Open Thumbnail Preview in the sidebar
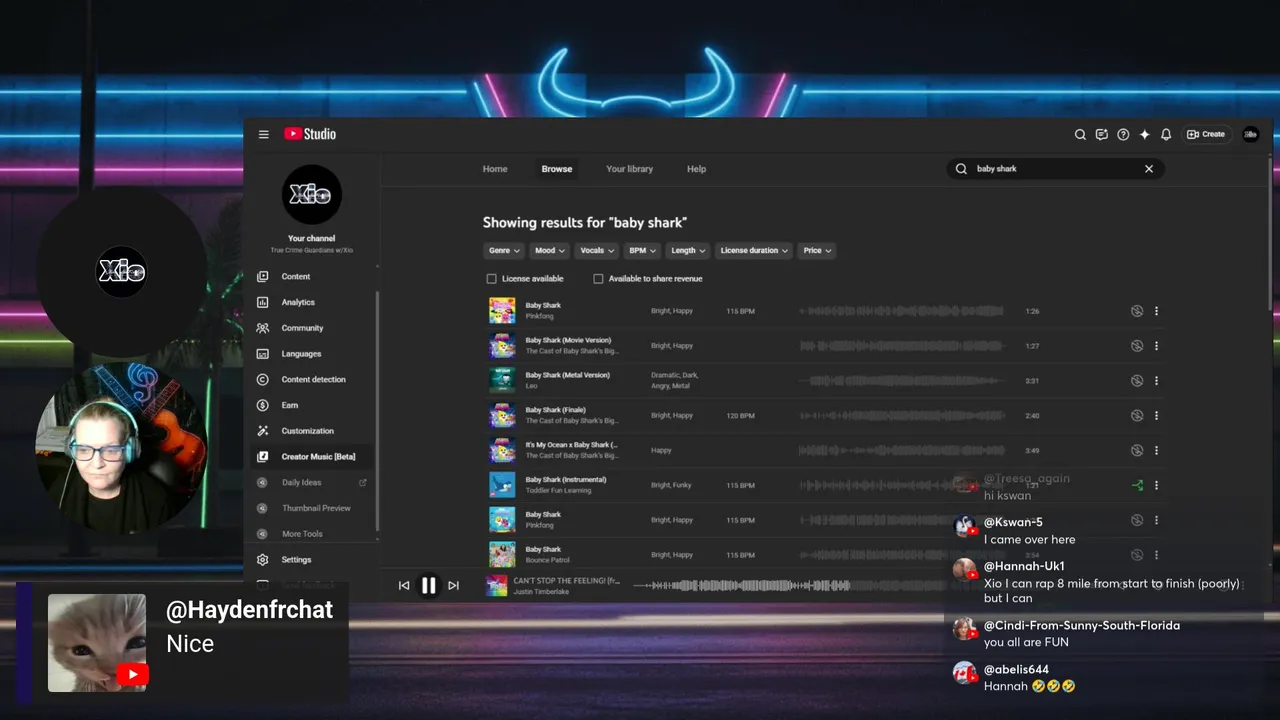The width and height of the screenshot is (1280, 720). tap(312, 508)
